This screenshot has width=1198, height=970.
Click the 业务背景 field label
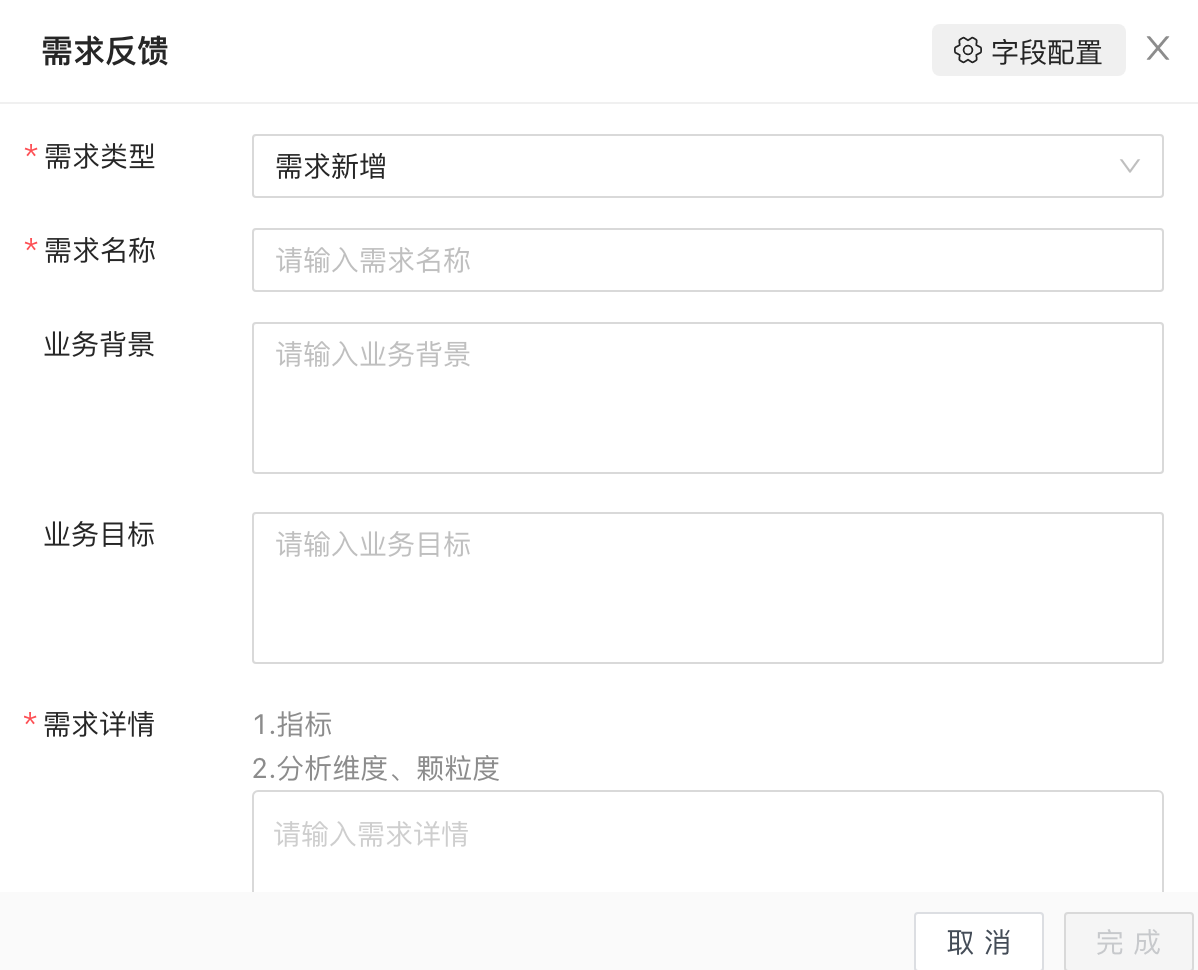(x=99, y=345)
